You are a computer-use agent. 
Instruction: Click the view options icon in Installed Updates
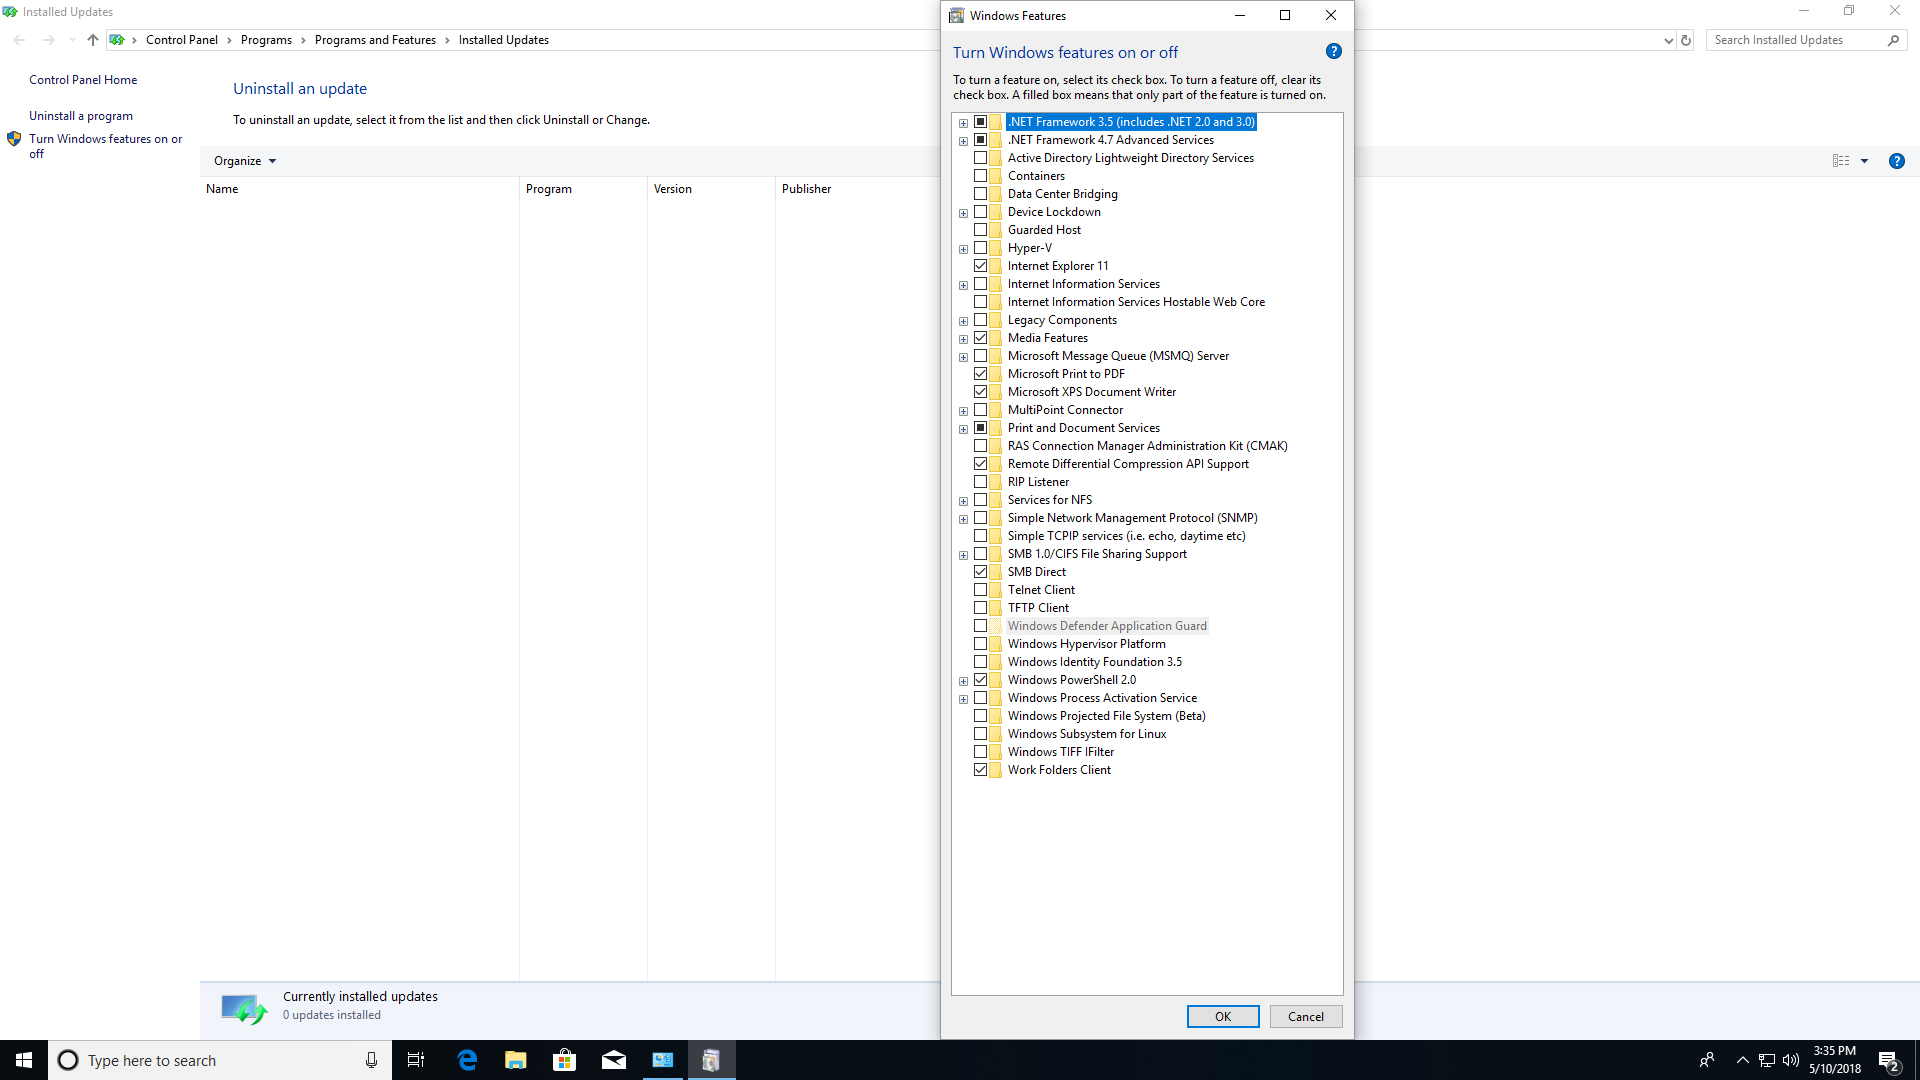point(1841,161)
